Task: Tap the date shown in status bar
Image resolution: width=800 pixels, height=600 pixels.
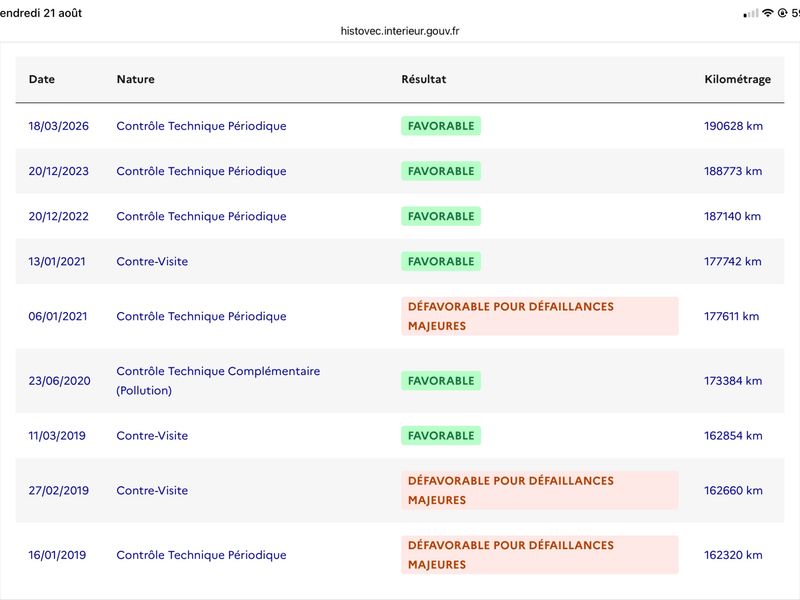Action: point(41,13)
